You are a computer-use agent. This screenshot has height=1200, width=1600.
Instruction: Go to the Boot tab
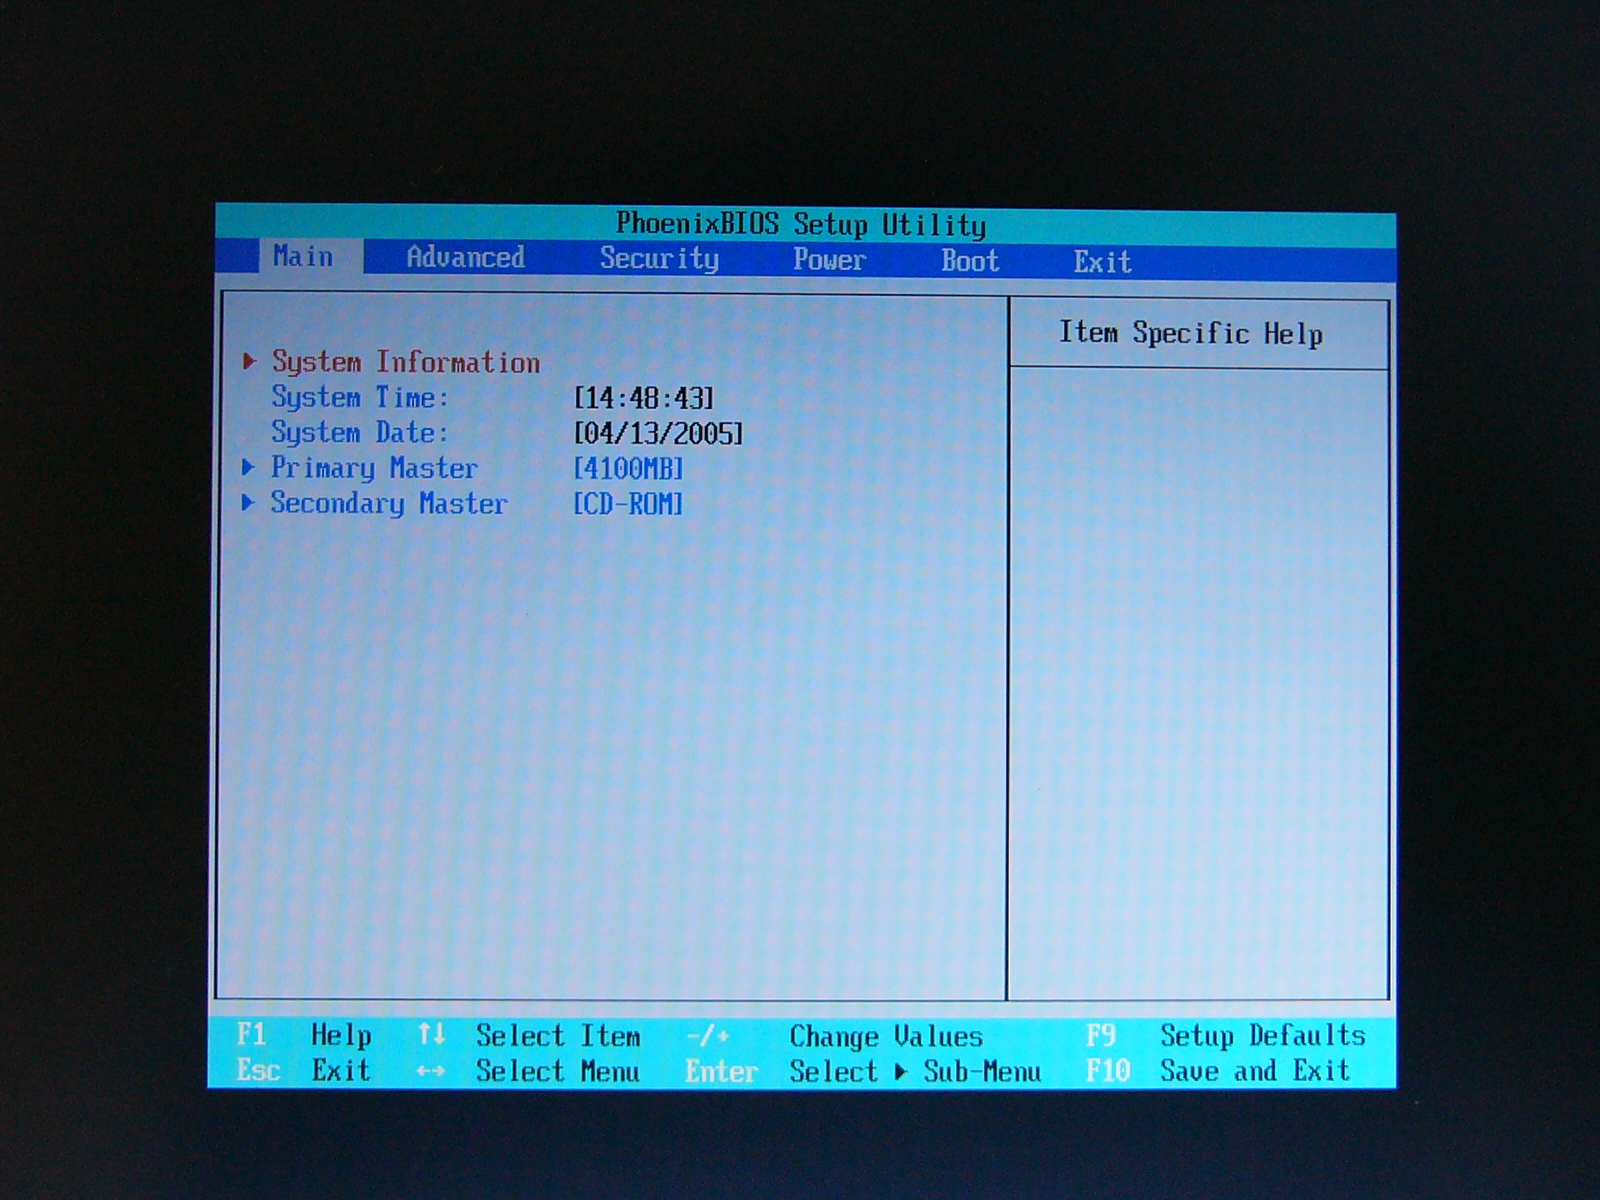[x=969, y=261]
